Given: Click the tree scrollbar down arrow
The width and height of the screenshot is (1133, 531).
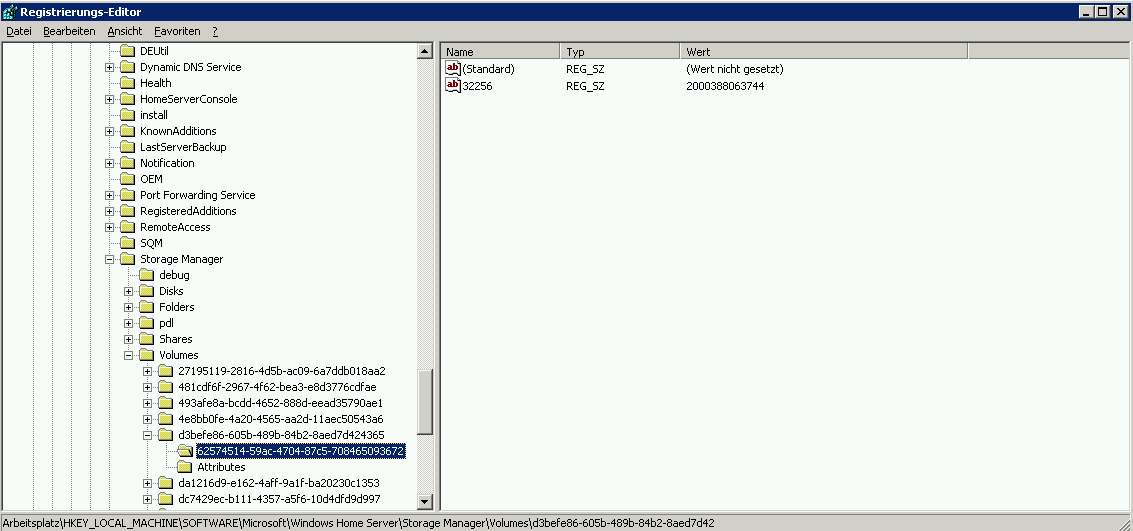Looking at the screenshot, I should (x=425, y=502).
